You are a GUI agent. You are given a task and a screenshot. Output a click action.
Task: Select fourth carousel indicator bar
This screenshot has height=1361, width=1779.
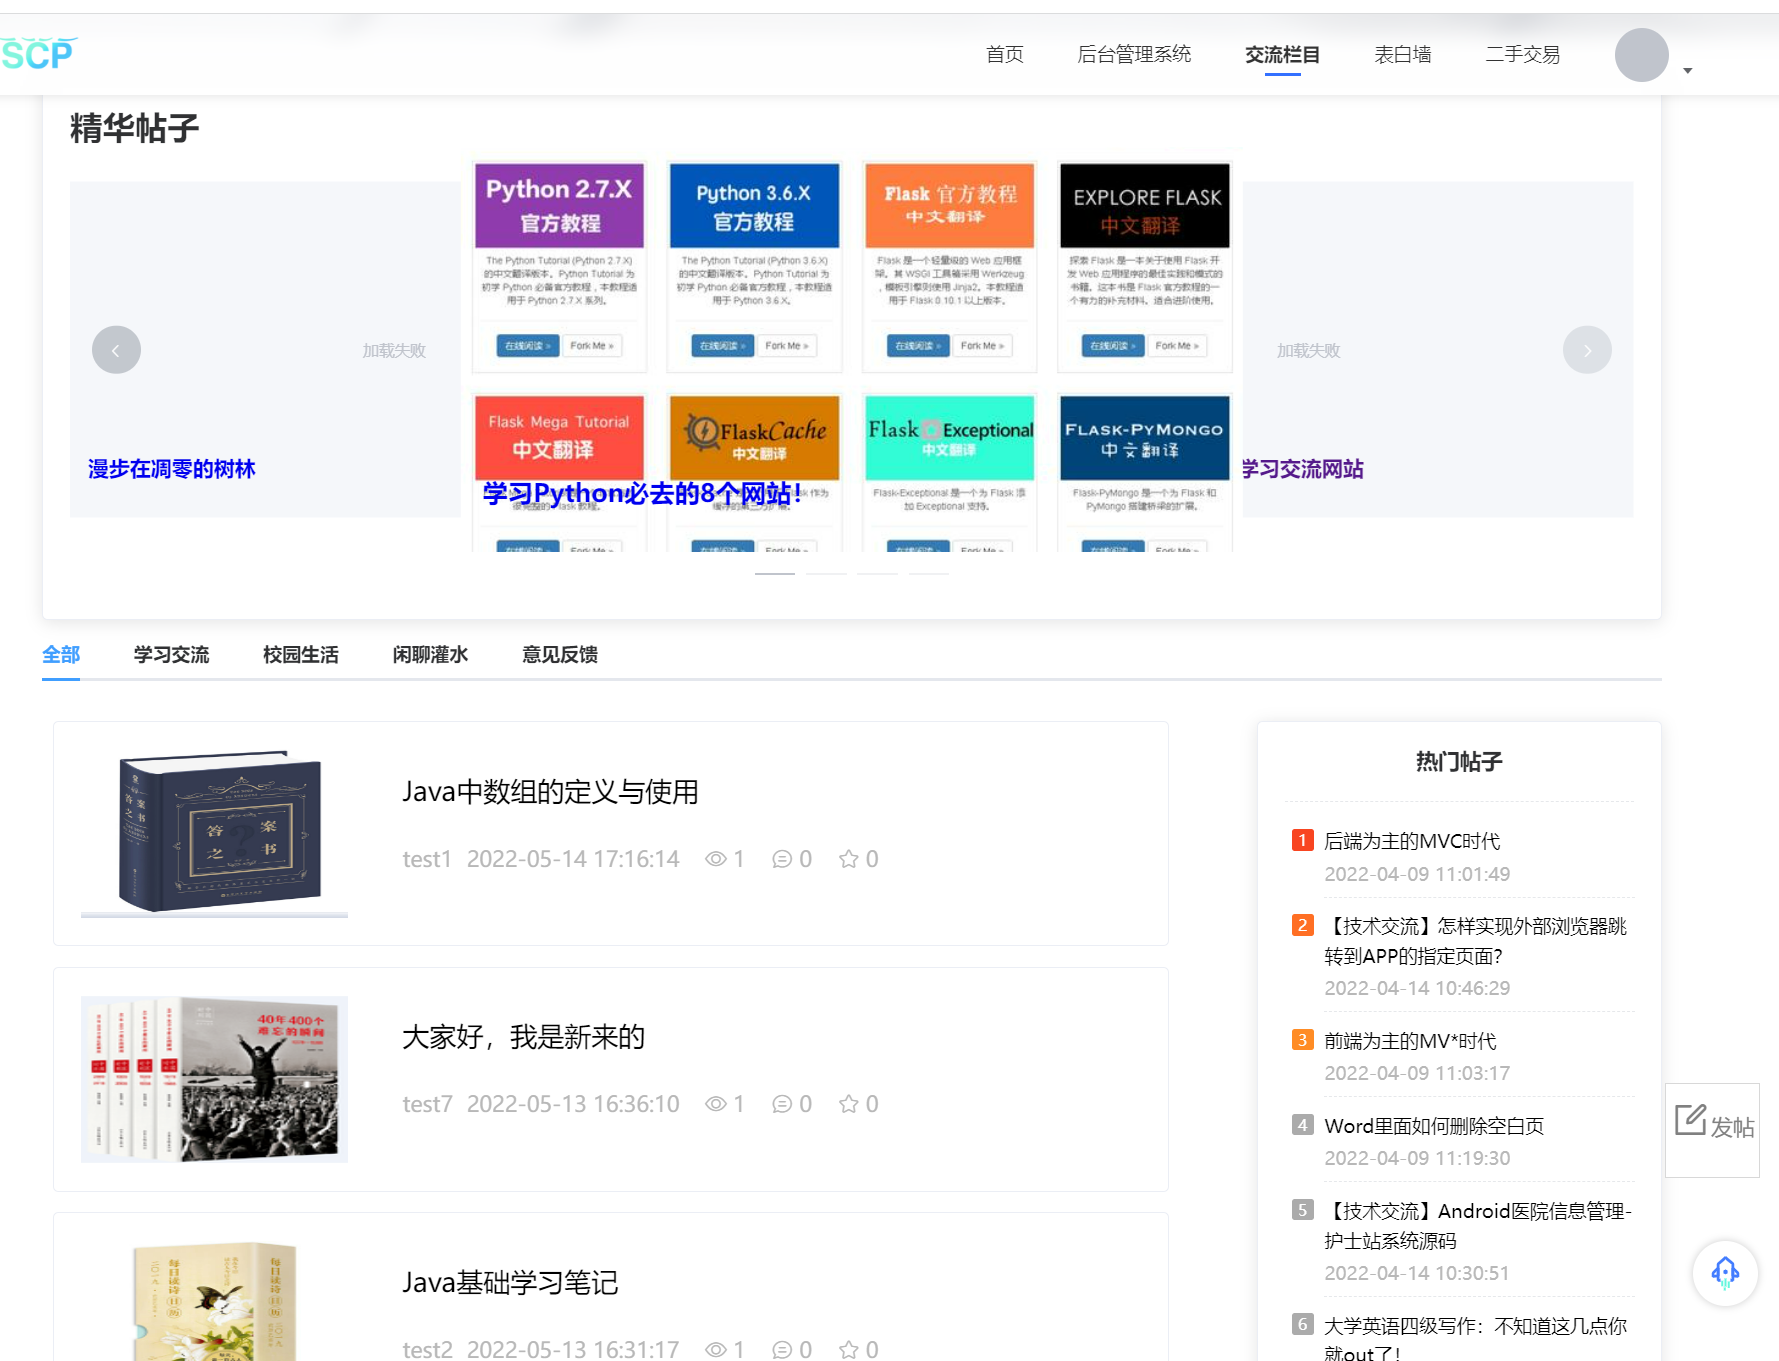(929, 573)
